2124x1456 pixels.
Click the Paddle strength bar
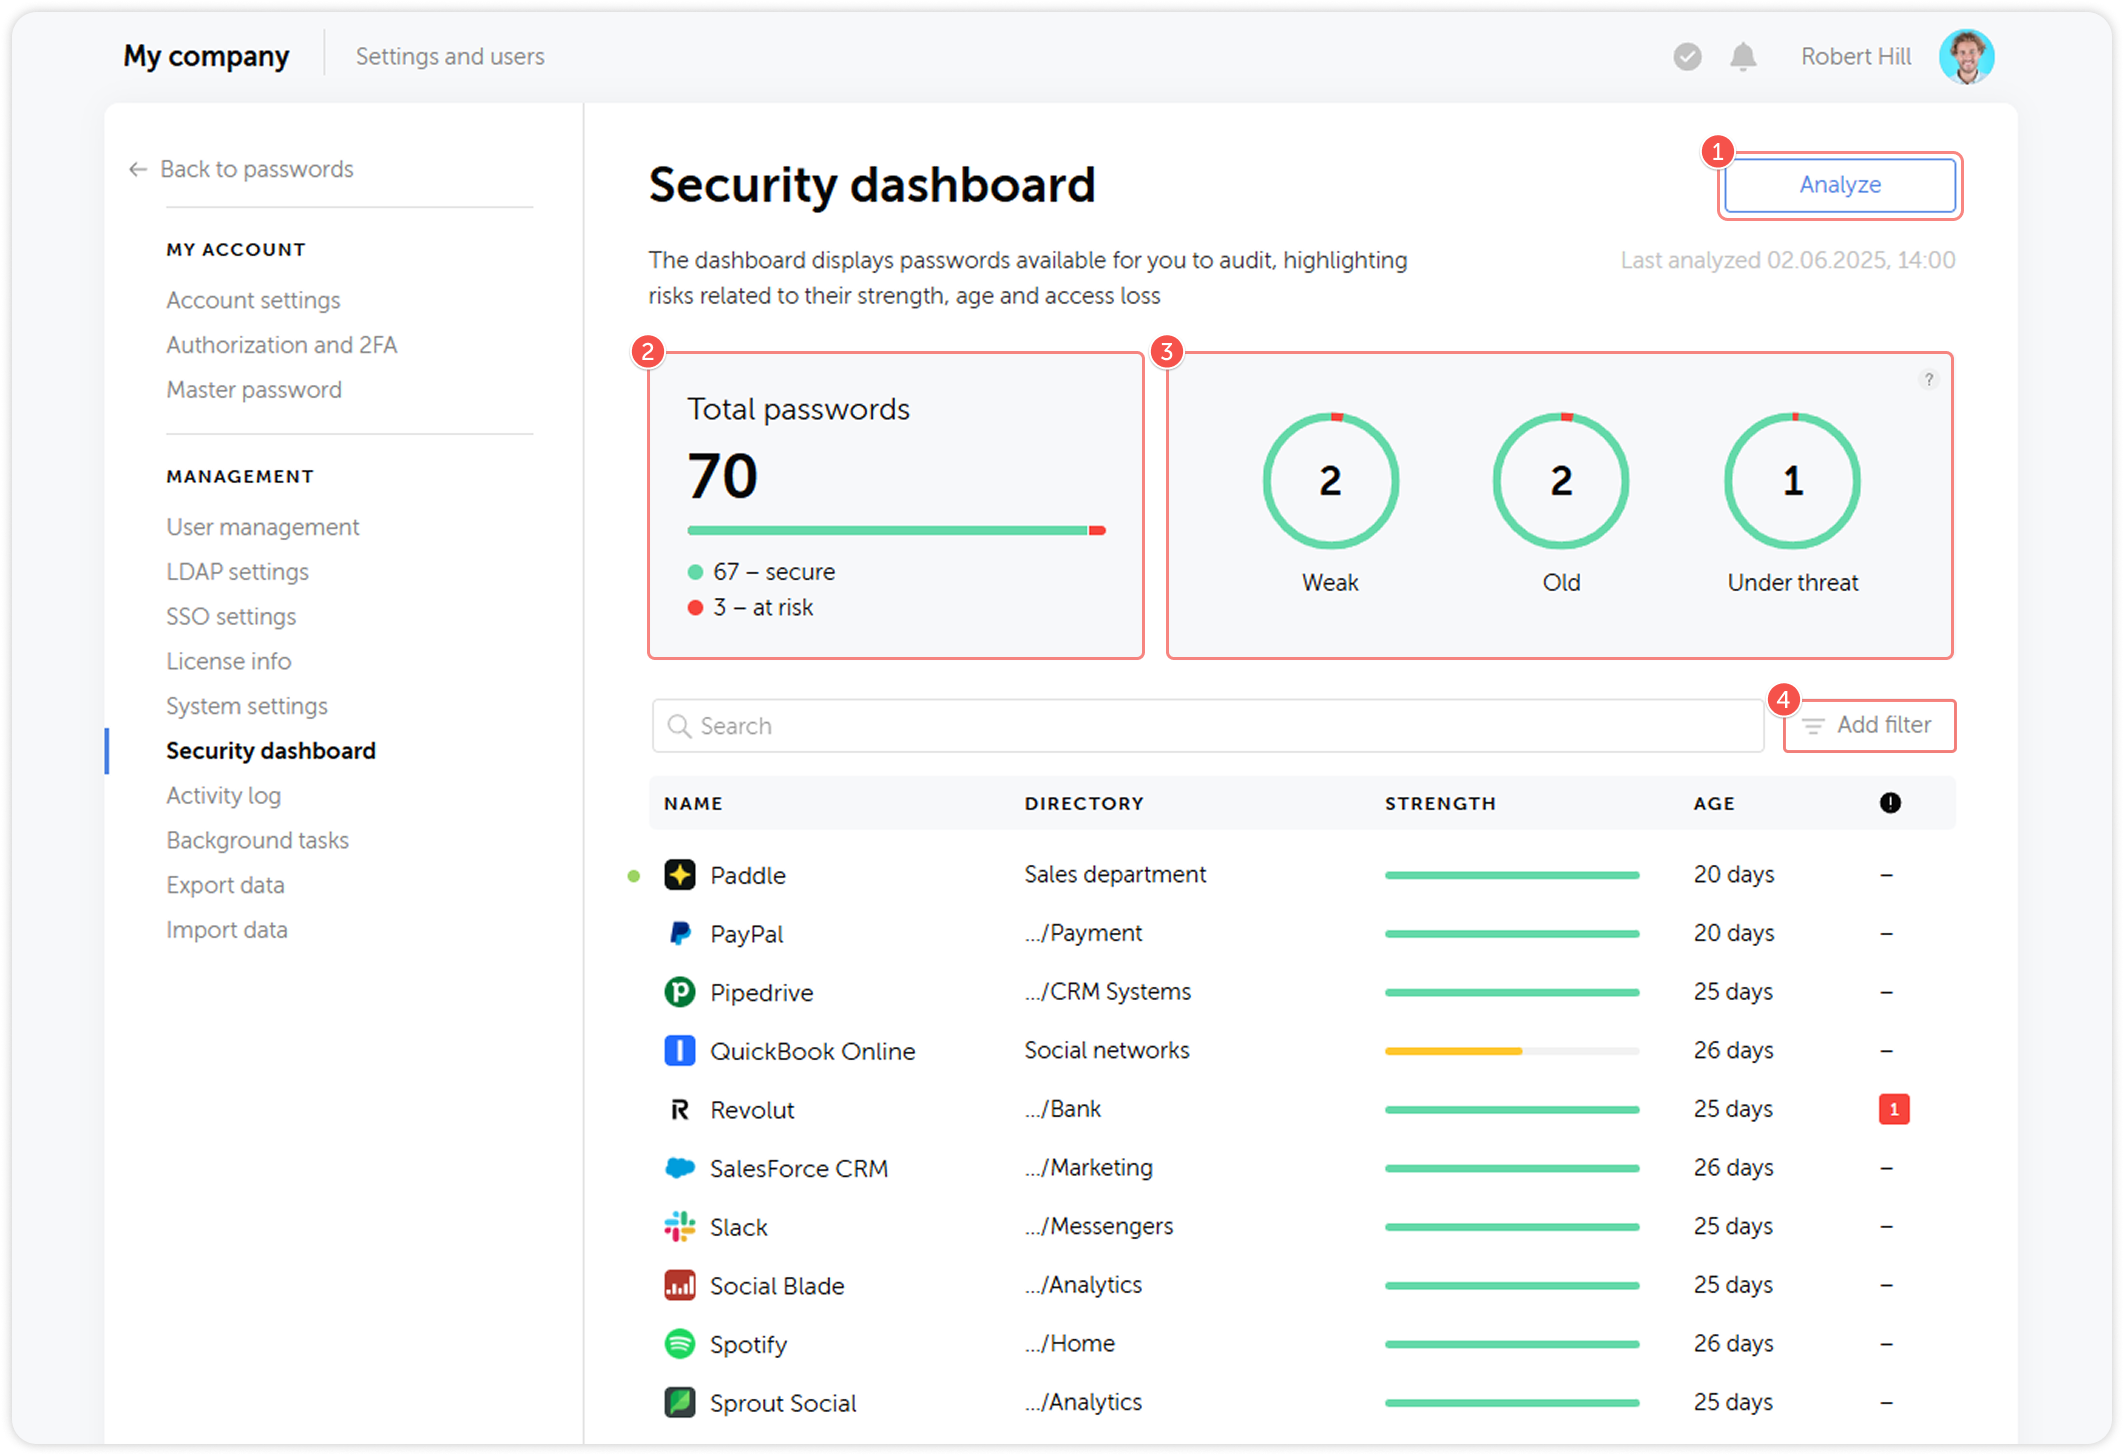1512,875
